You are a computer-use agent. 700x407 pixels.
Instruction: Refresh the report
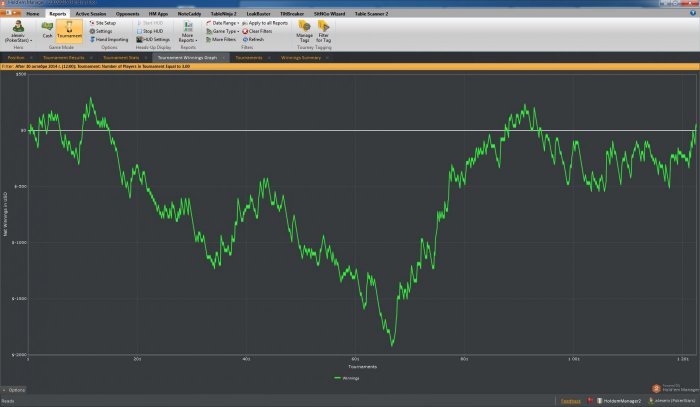pyautogui.click(x=254, y=39)
